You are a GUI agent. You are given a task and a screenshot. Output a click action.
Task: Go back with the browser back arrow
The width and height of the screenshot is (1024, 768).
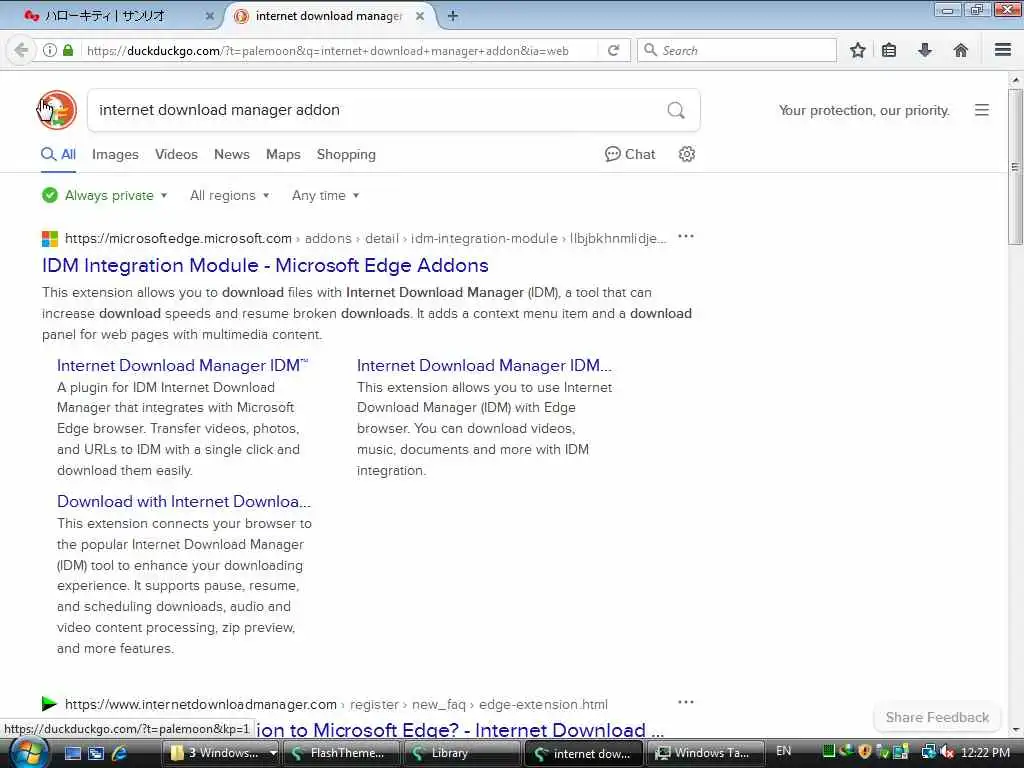click(21, 50)
